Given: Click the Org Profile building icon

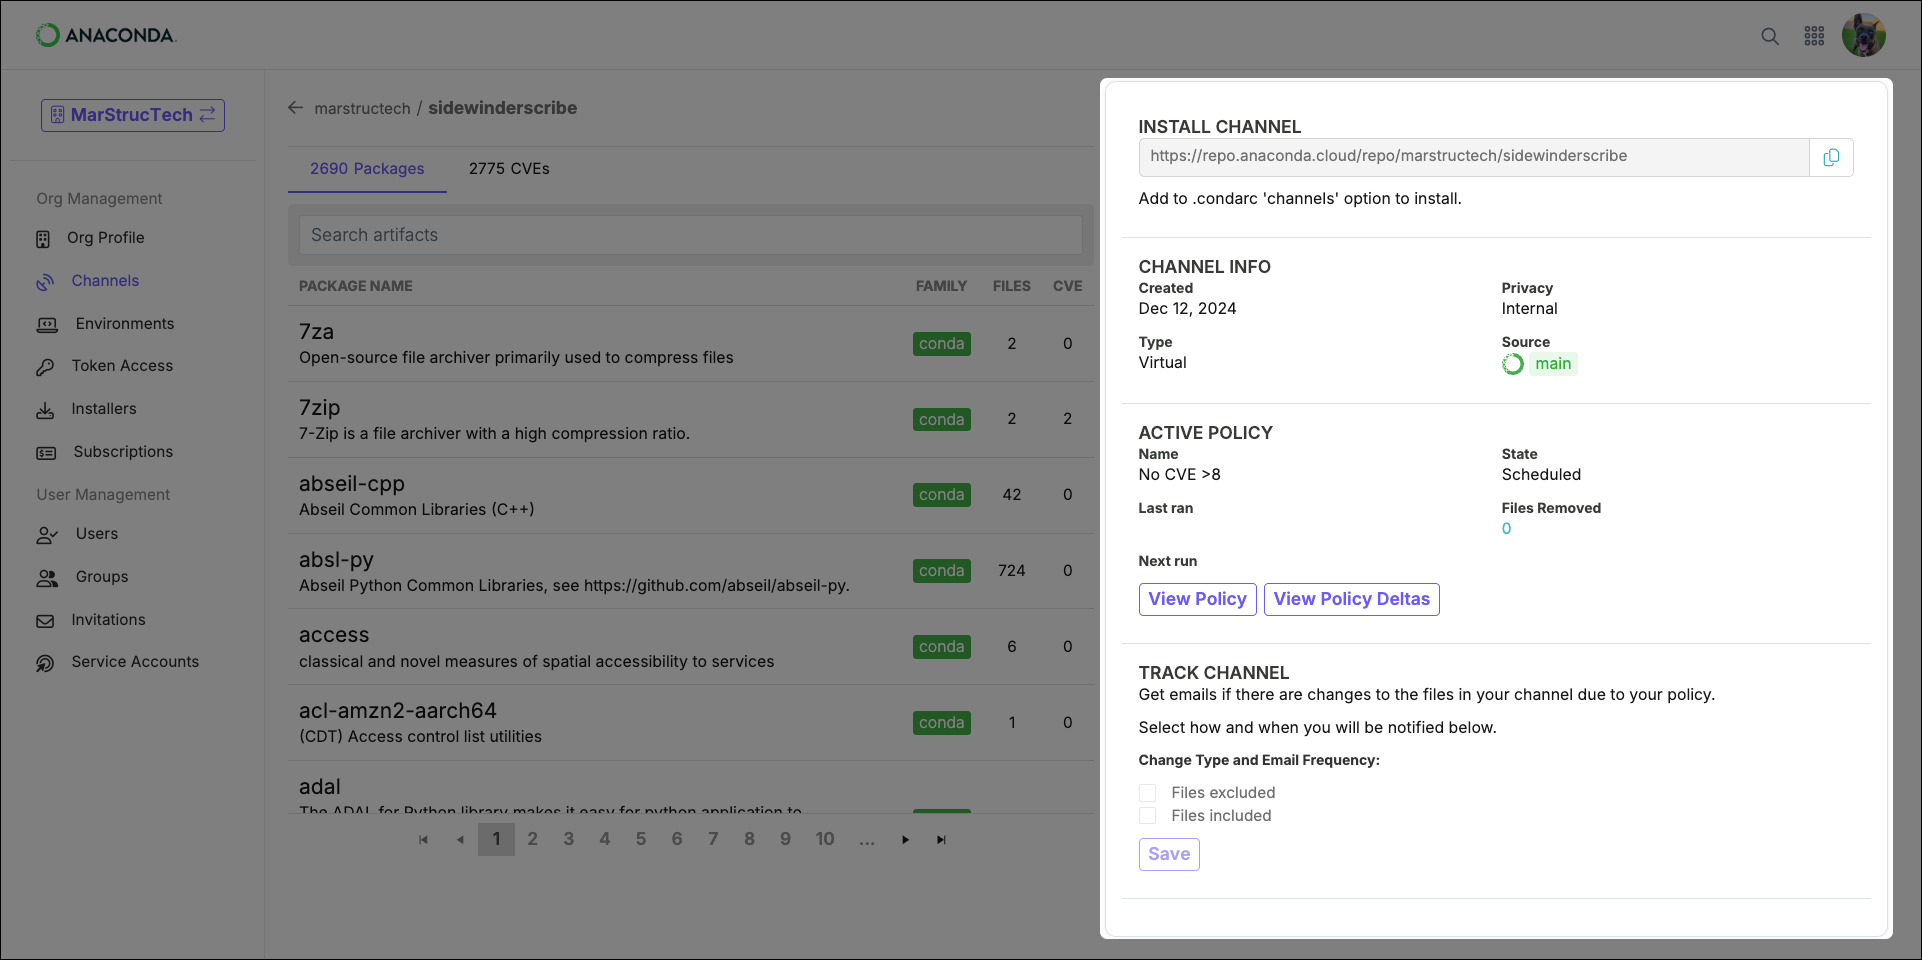Looking at the screenshot, I should tap(43, 239).
